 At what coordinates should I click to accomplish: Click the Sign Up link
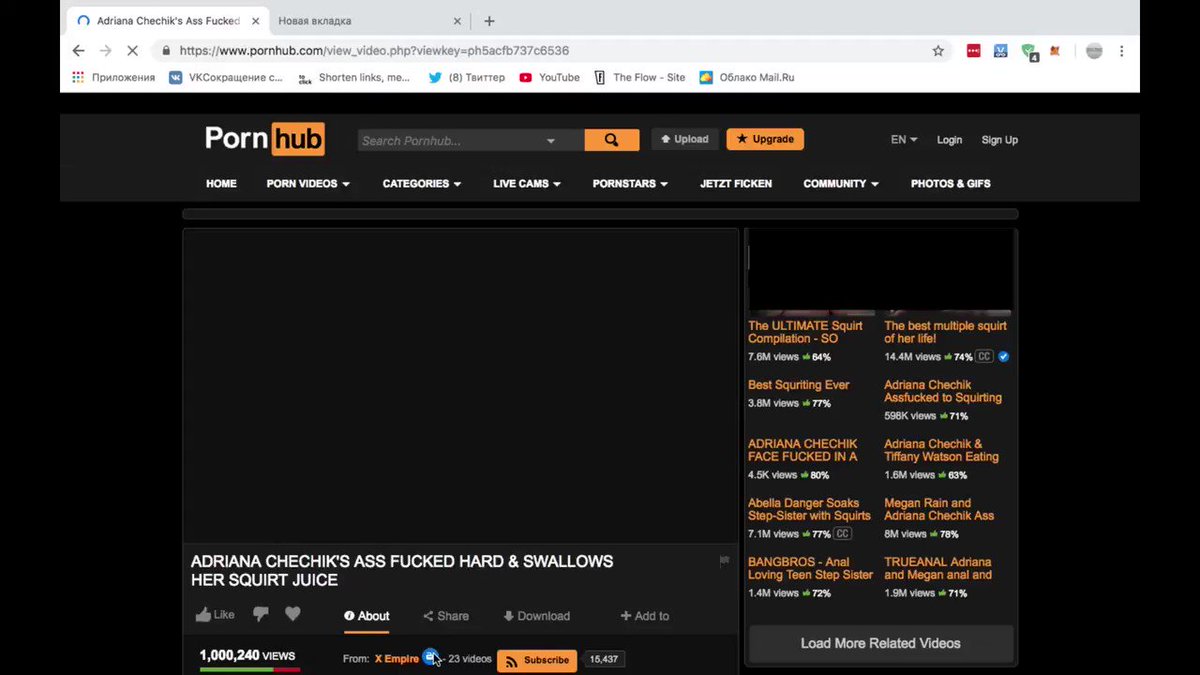[999, 140]
